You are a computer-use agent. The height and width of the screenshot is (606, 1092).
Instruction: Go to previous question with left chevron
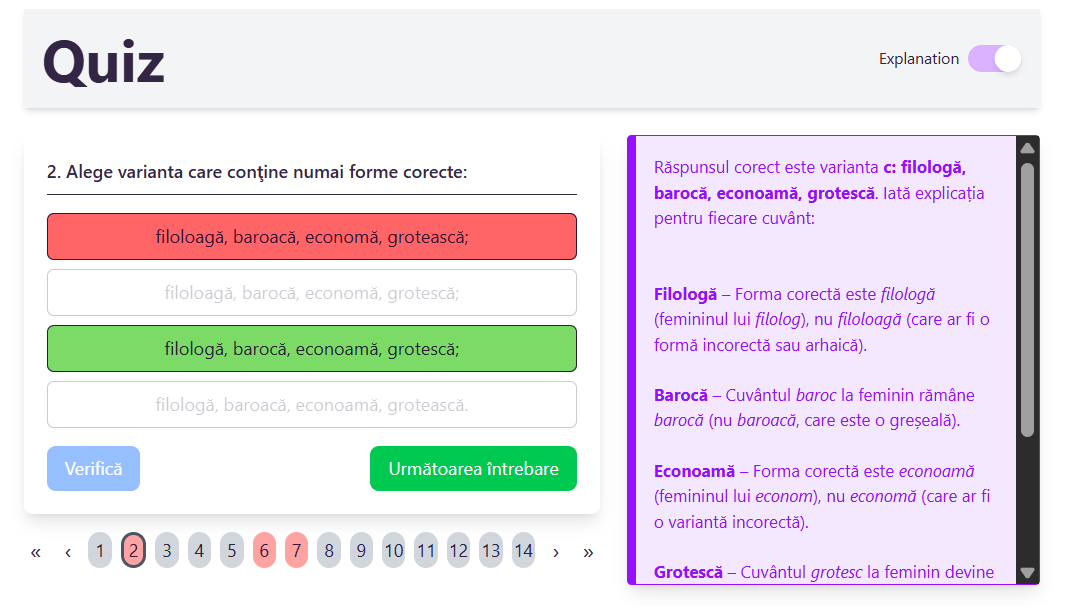(68, 551)
